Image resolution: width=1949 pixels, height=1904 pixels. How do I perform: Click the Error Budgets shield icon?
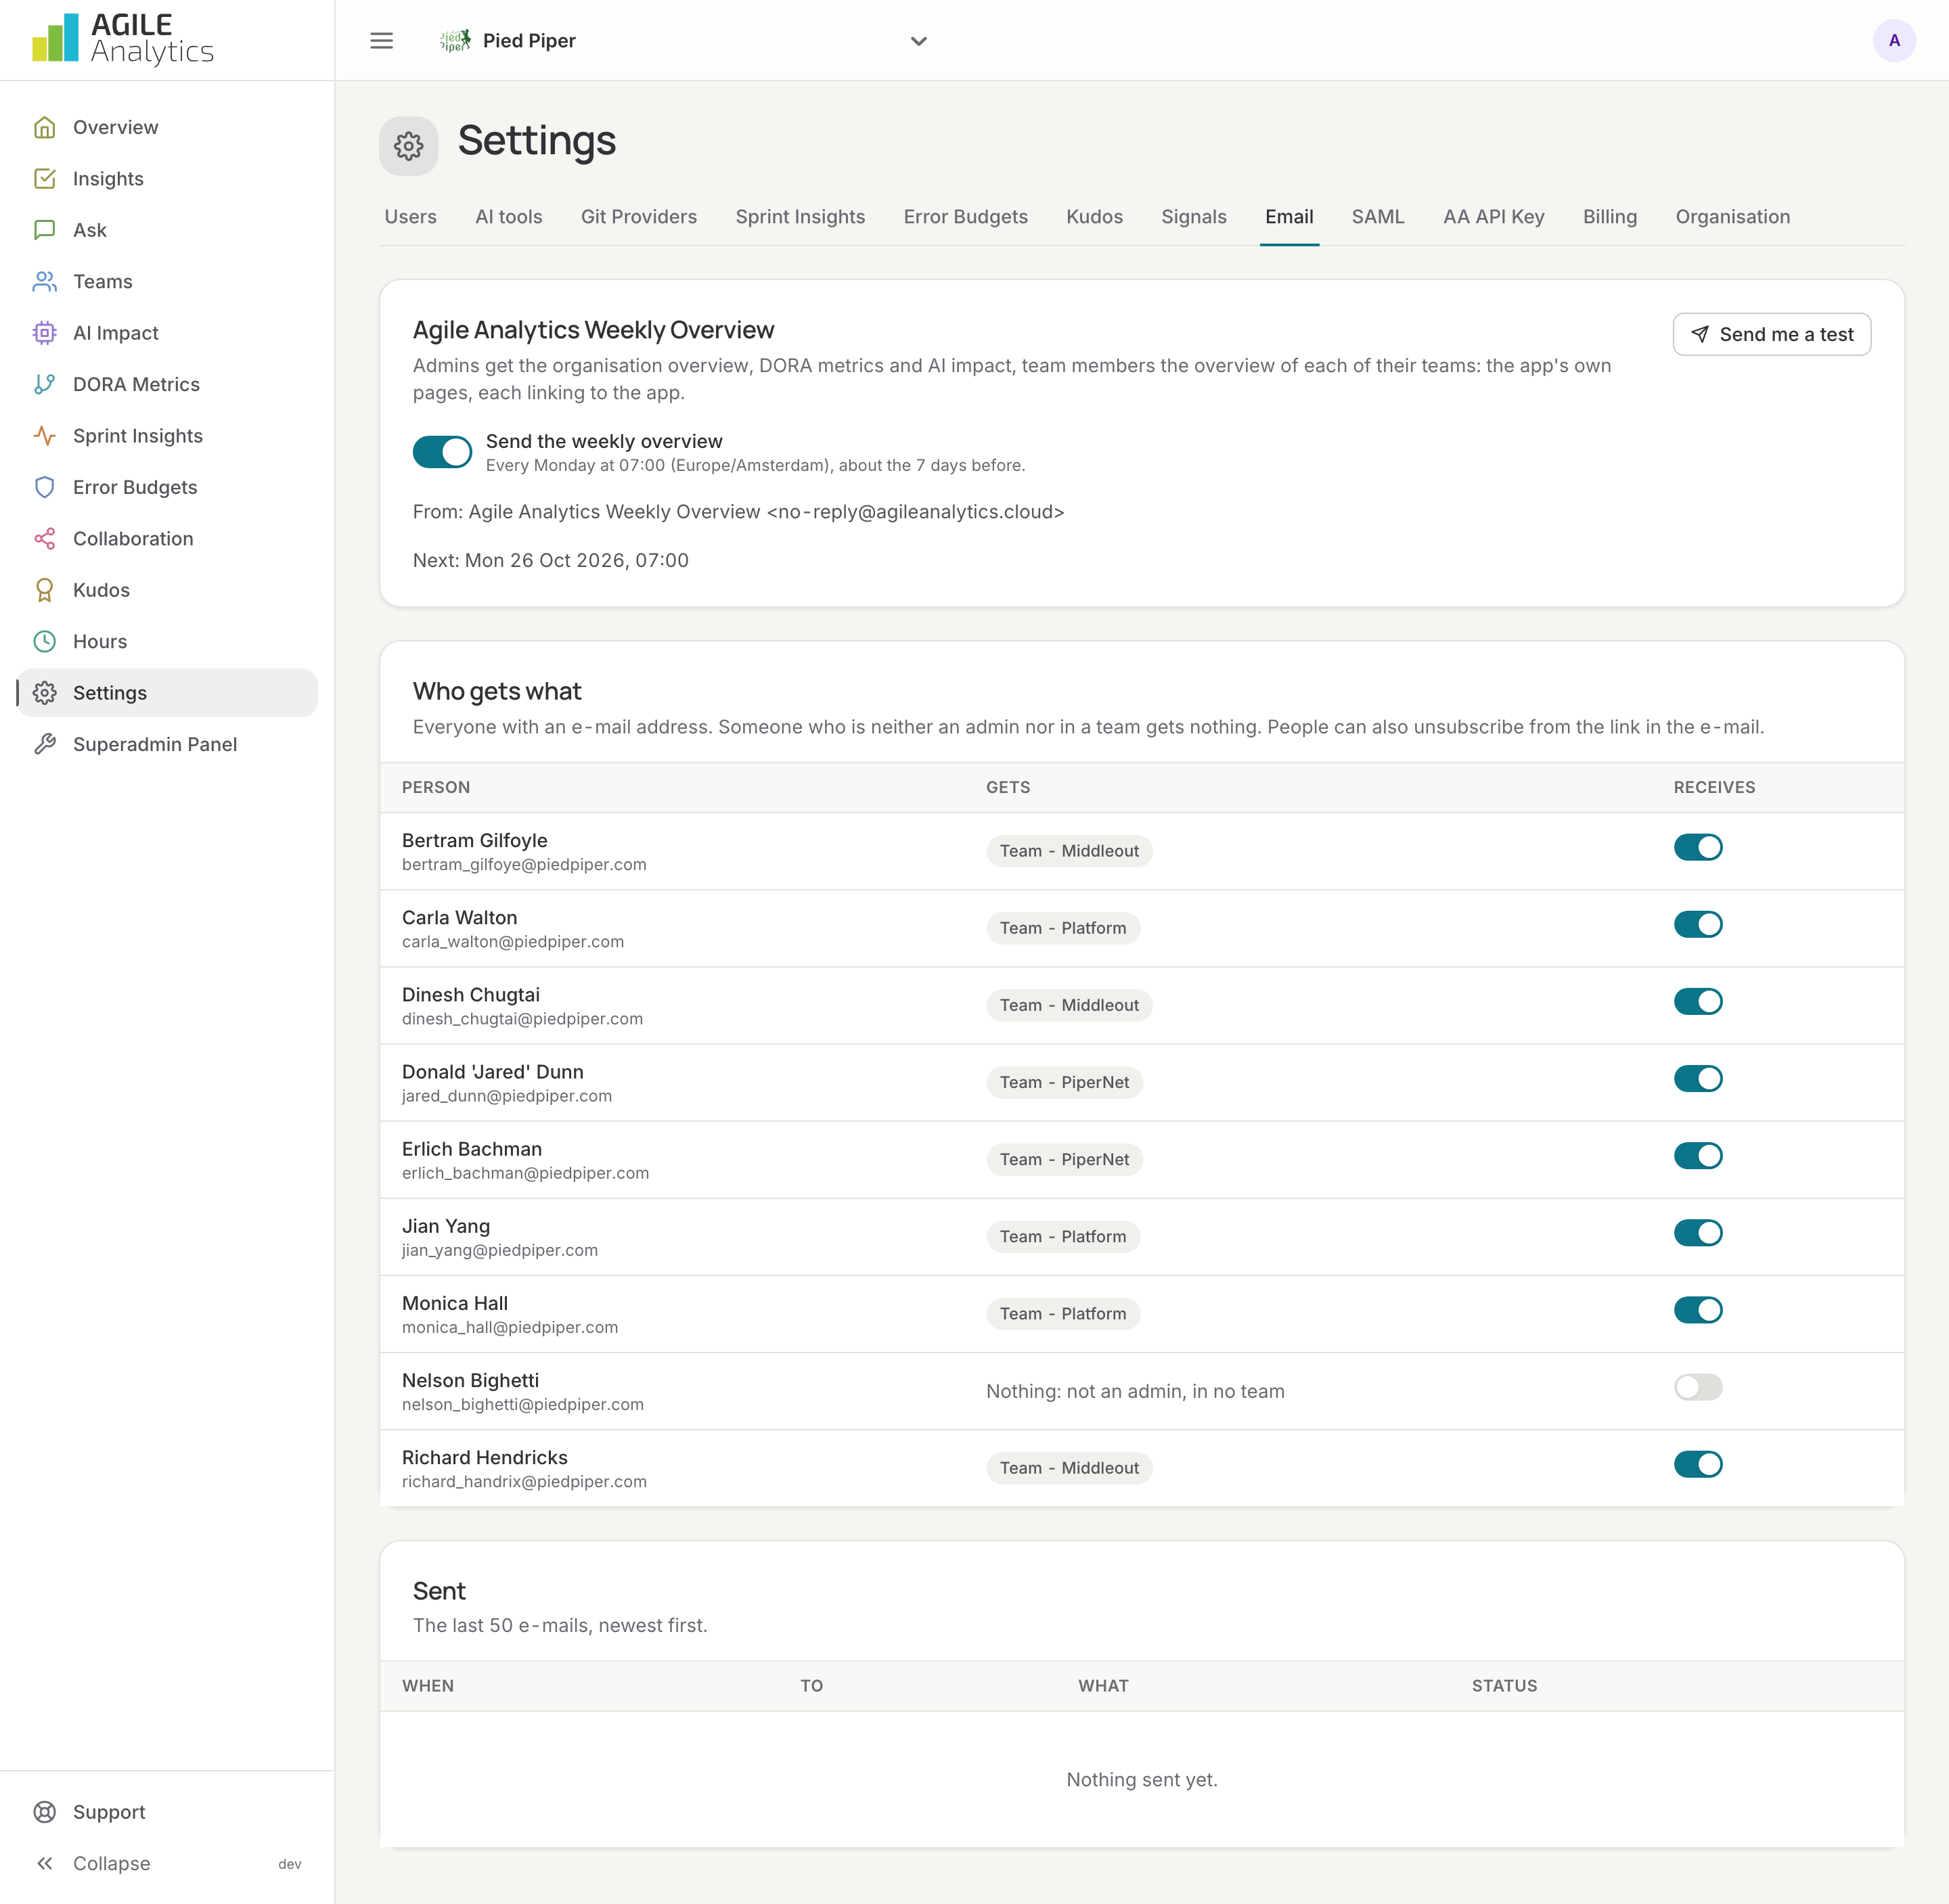click(44, 487)
